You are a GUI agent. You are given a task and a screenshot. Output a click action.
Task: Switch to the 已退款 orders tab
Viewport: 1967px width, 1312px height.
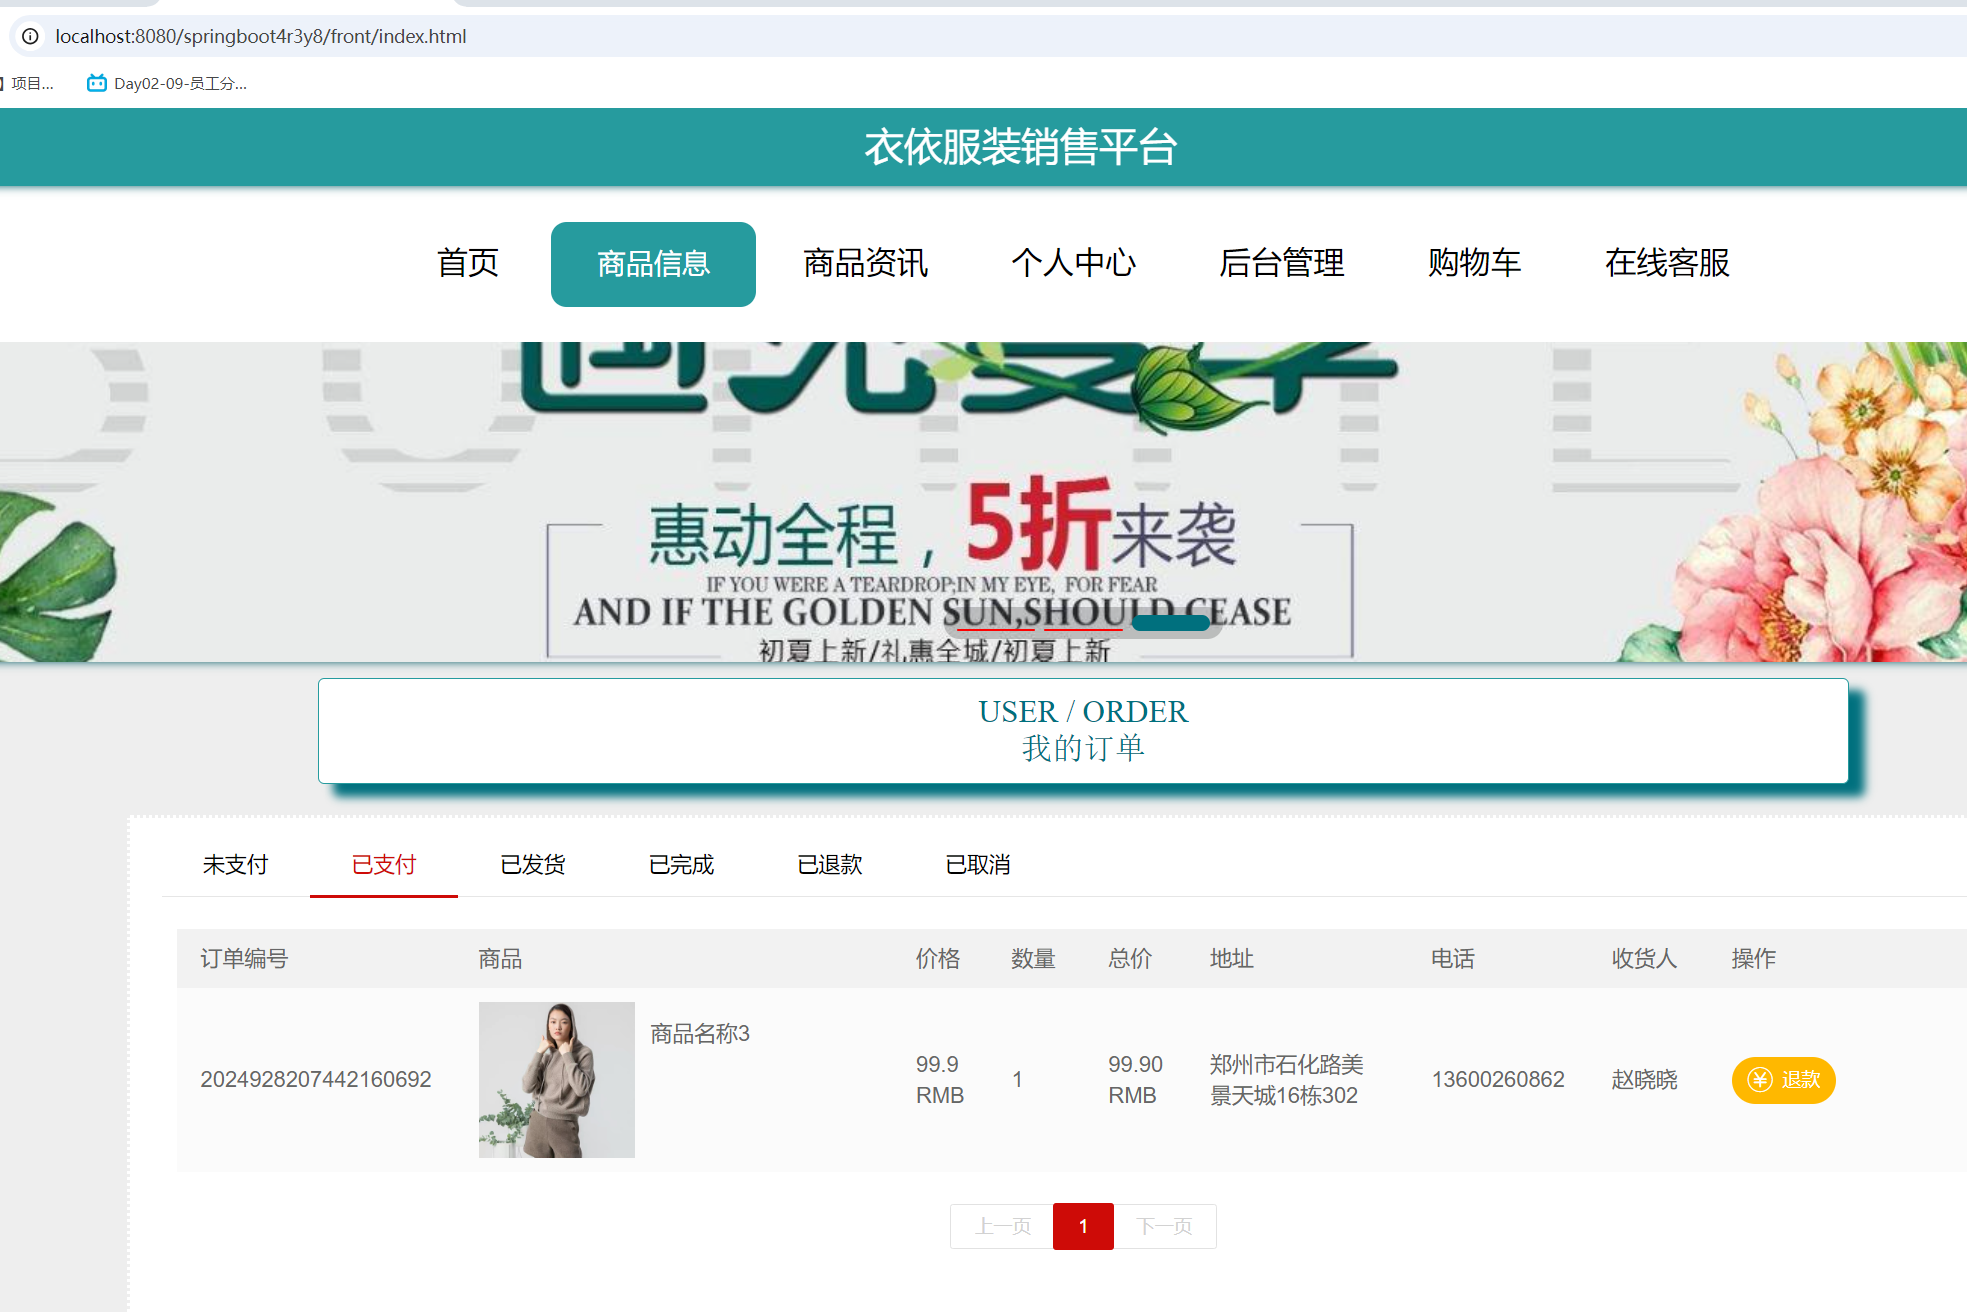click(x=830, y=864)
